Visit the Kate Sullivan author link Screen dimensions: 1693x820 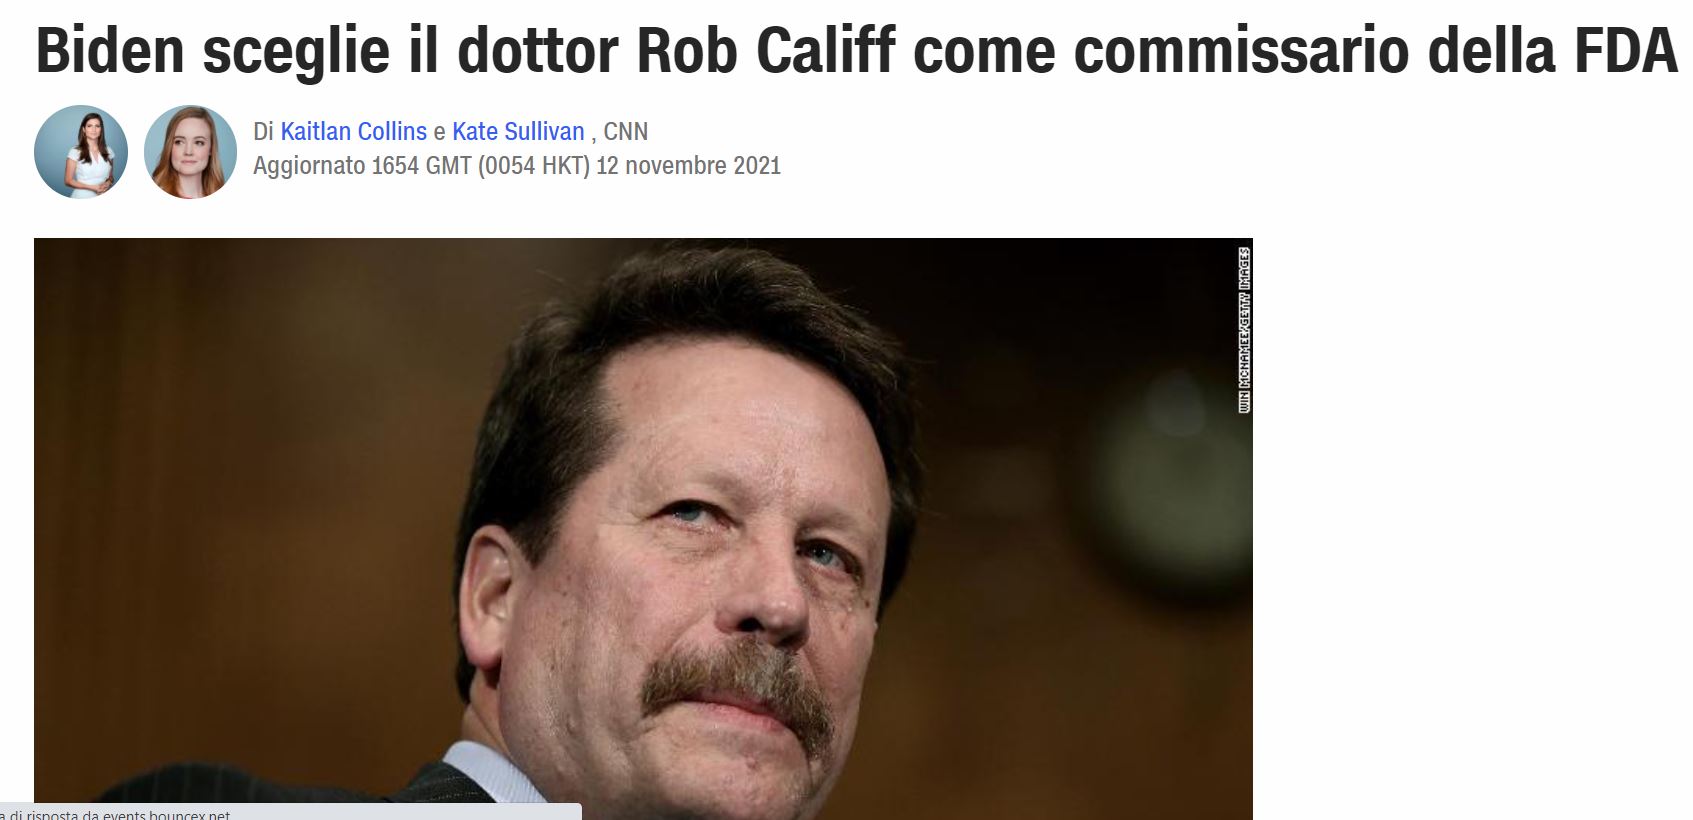518,131
